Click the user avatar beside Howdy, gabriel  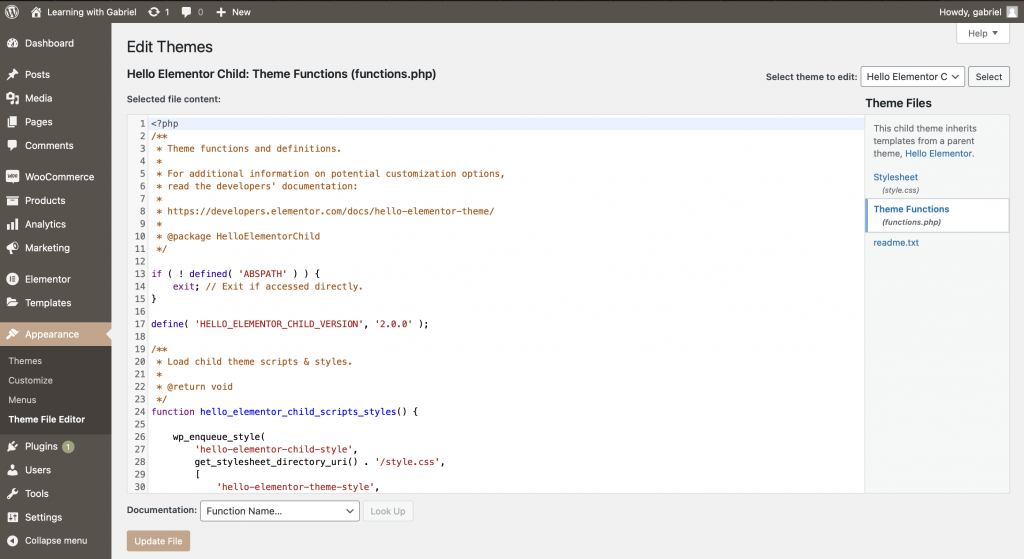1012,12
